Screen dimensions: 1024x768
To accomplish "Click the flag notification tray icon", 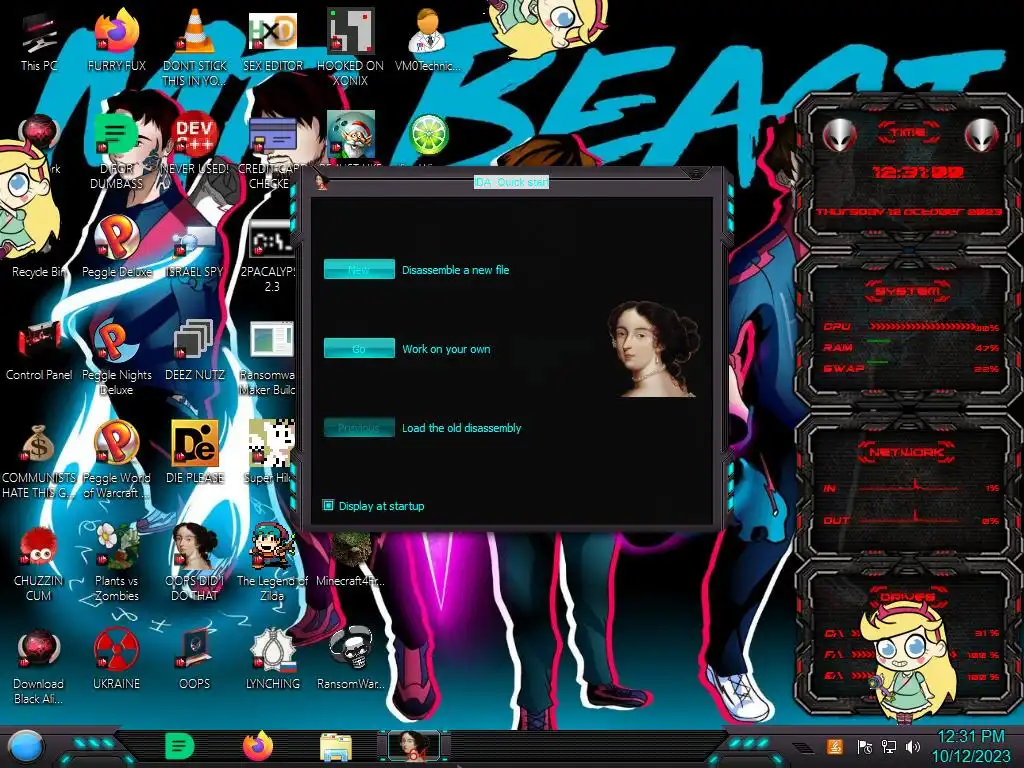I will pyautogui.click(x=865, y=746).
